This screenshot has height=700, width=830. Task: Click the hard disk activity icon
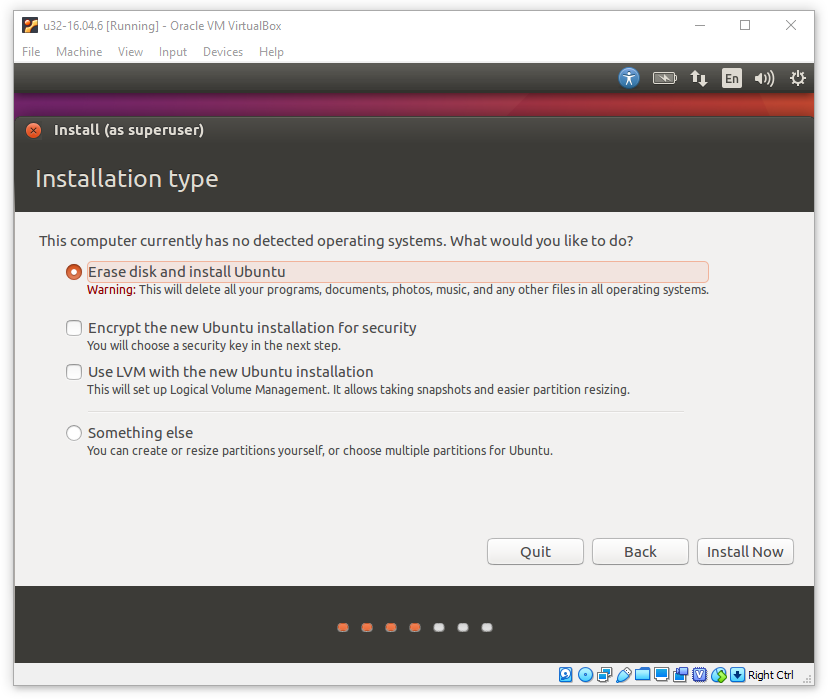click(566, 675)
